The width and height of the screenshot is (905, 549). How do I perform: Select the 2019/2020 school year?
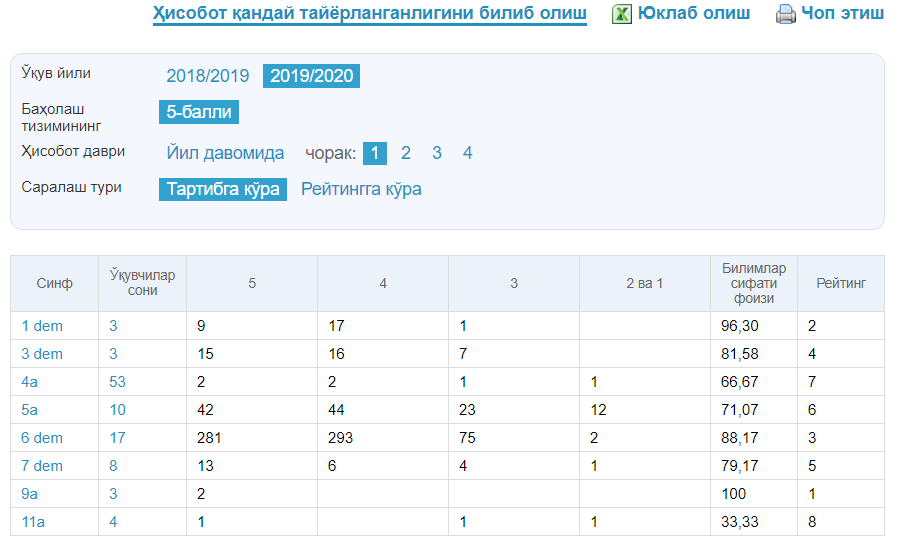pyautogui.click(x=311, y=76)
